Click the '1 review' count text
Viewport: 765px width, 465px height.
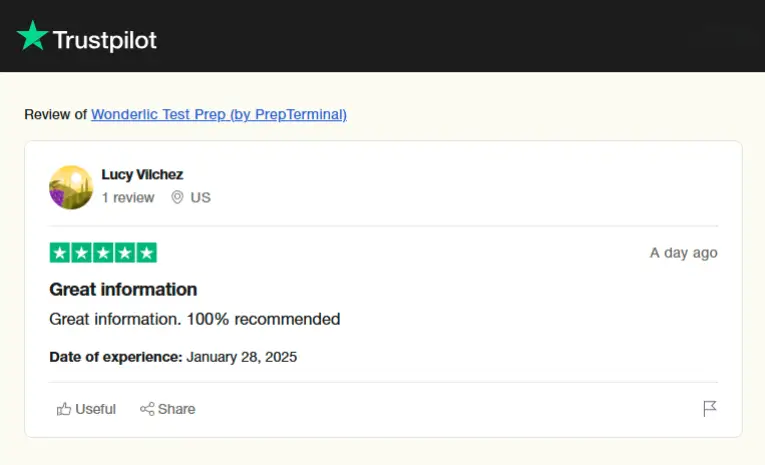click(128, 198)
